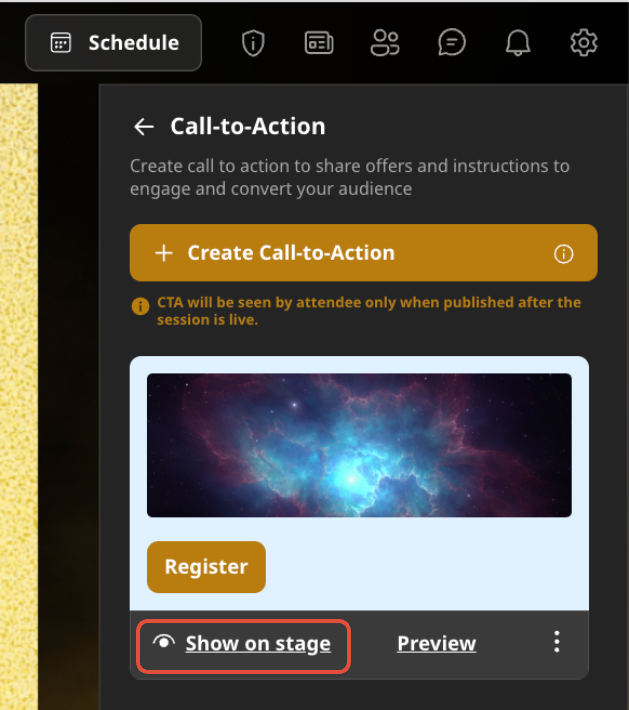
Task: Open the shield info icon
Action: 253,43
